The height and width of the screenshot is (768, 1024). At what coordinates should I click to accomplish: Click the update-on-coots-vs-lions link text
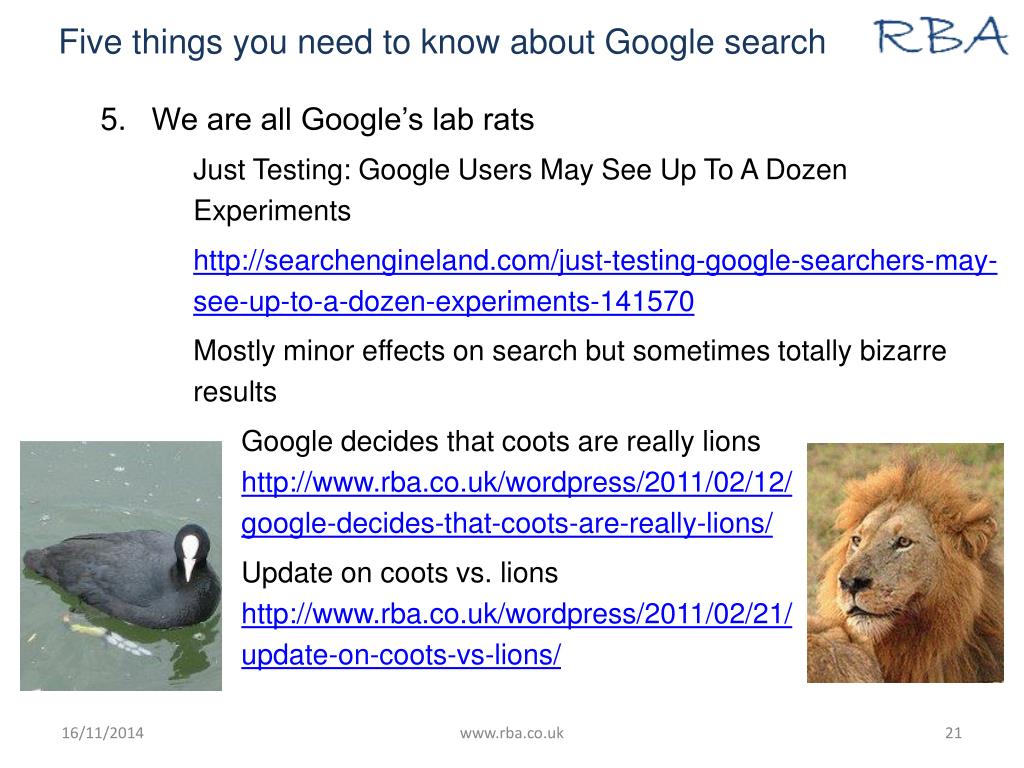401,655
